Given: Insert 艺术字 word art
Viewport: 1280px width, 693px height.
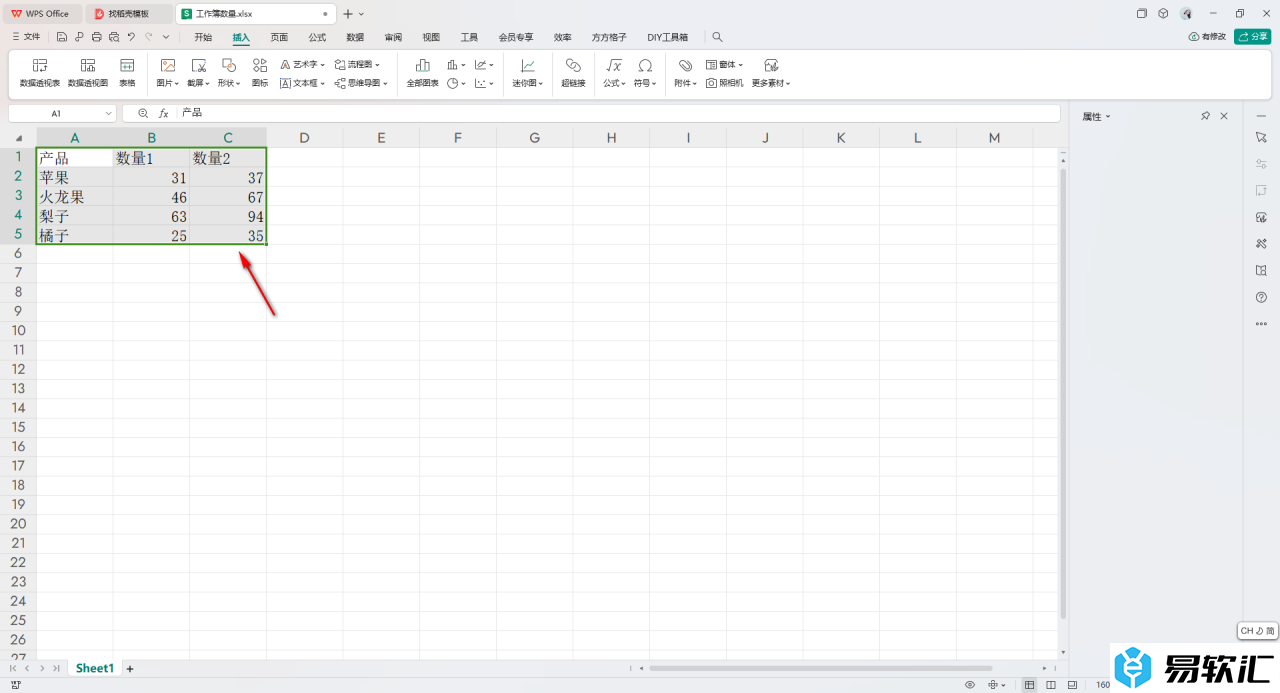Looking at the screenshot, I should pyautogui.click(x=303, y=64).
